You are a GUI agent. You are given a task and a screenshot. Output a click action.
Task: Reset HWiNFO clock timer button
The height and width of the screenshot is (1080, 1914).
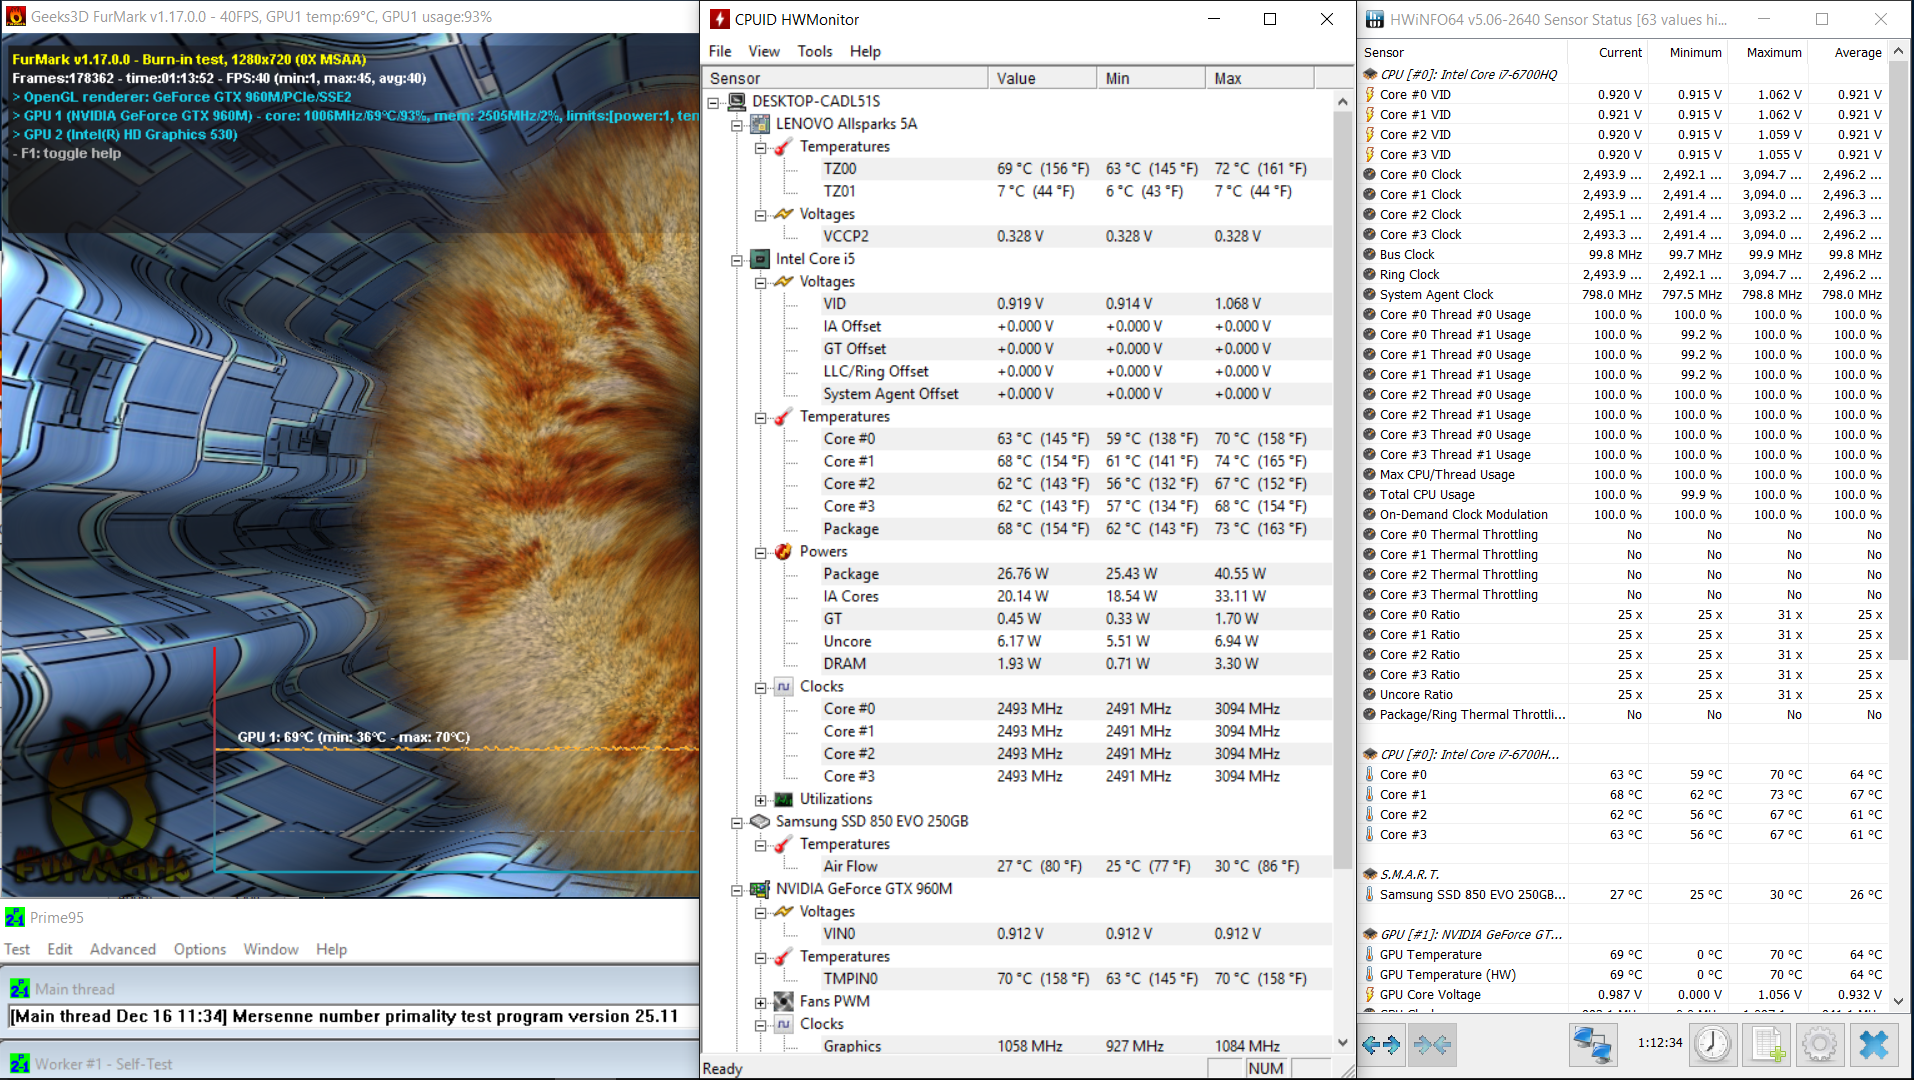tap(1712, 1045)
